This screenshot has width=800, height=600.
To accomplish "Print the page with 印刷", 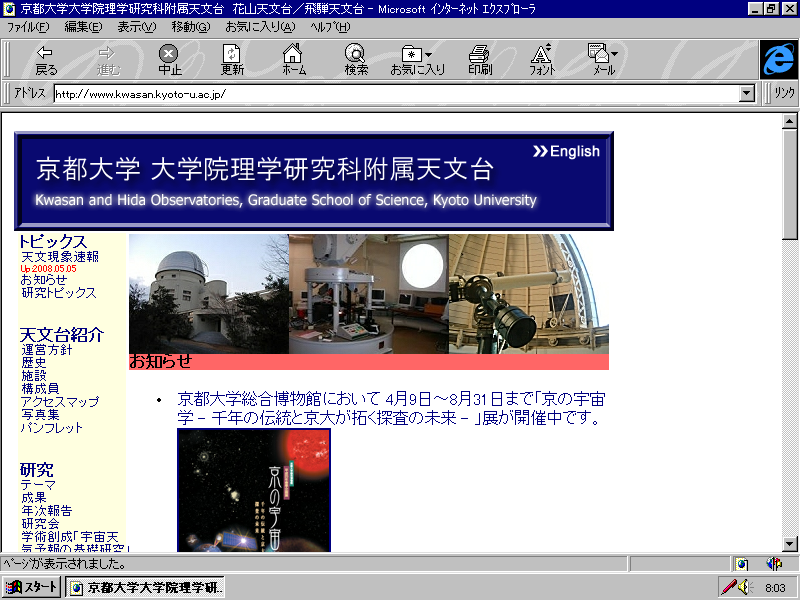I will pyautogui.click(x=480, y=60).
